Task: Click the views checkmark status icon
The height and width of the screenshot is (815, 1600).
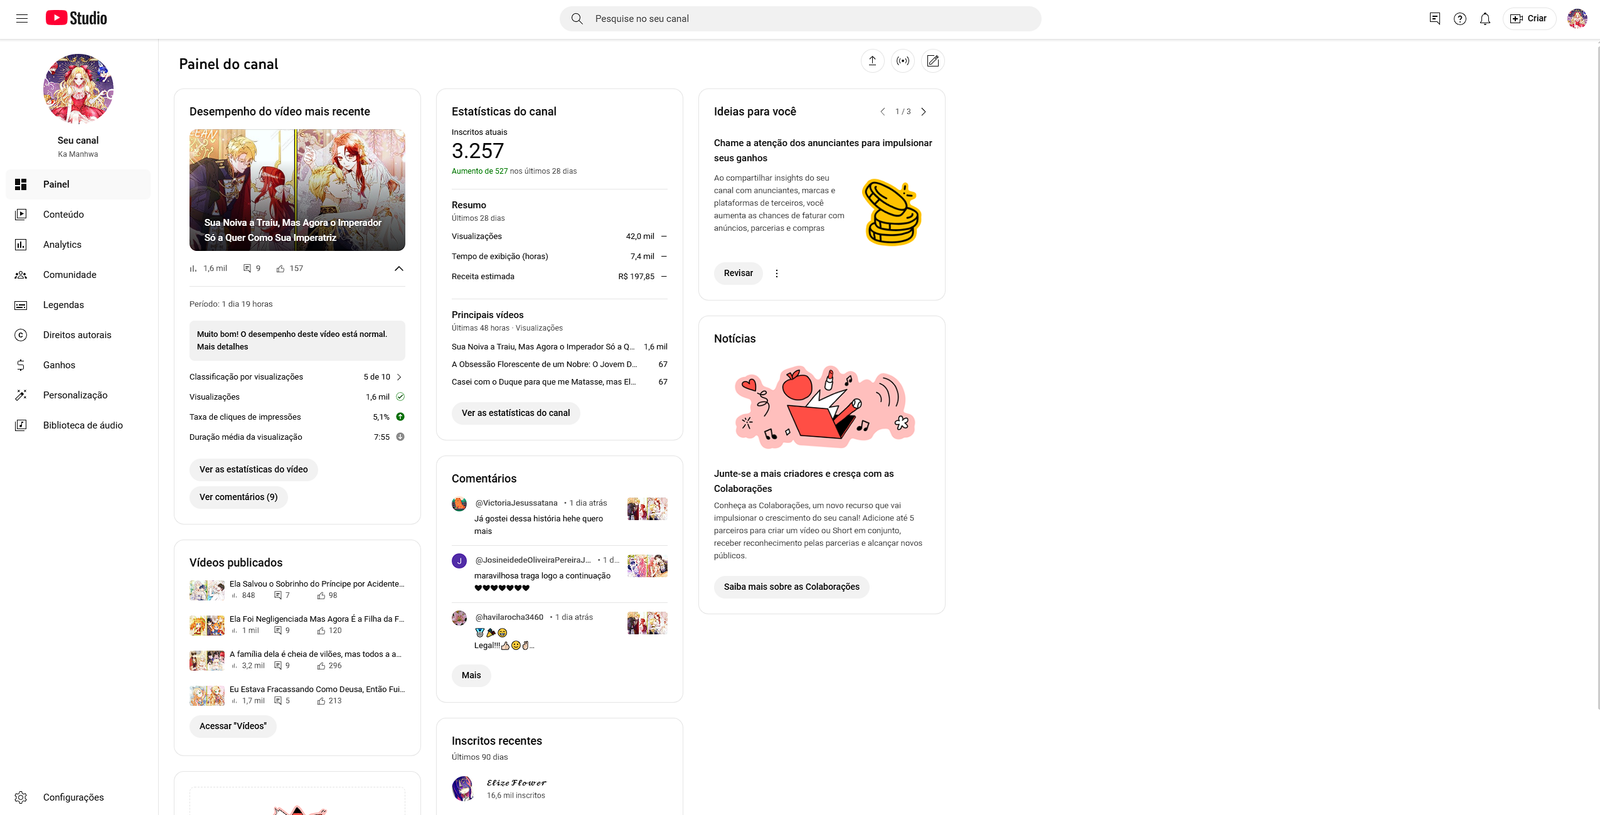Action: (400, 397)
